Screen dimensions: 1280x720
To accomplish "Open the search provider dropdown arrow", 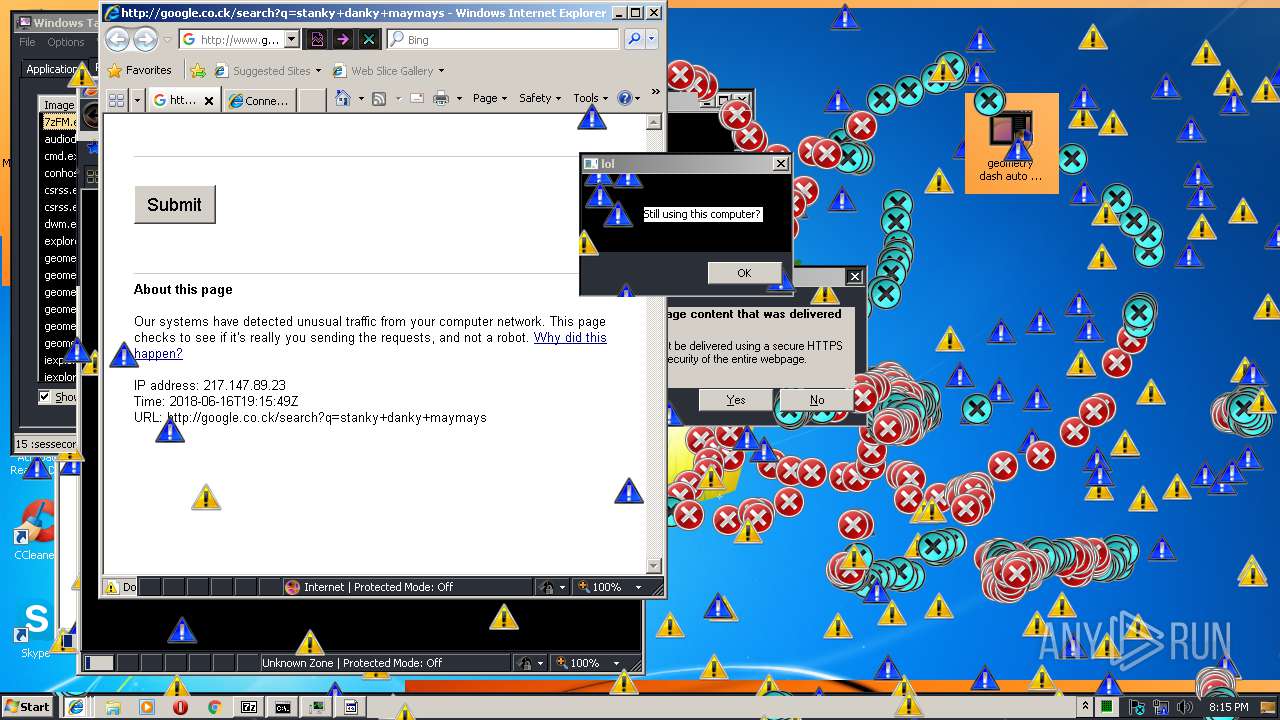I will [652, 39].
